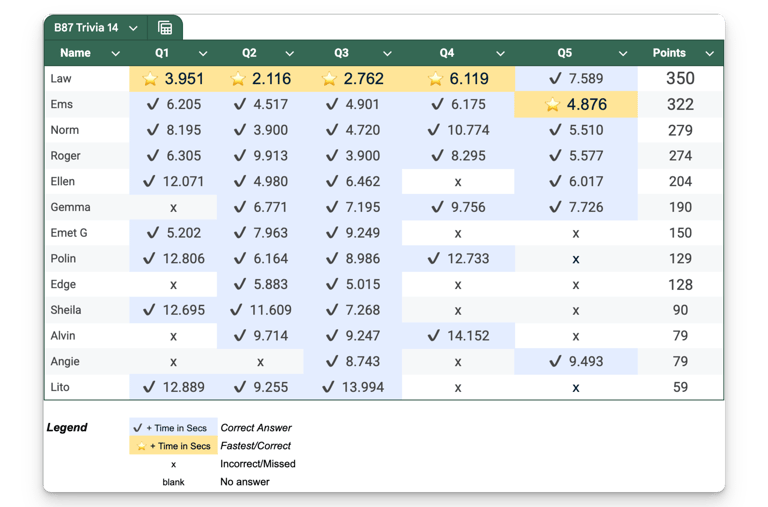Click the Q1 column header label
768x507 pixels.
coord(162,54)
